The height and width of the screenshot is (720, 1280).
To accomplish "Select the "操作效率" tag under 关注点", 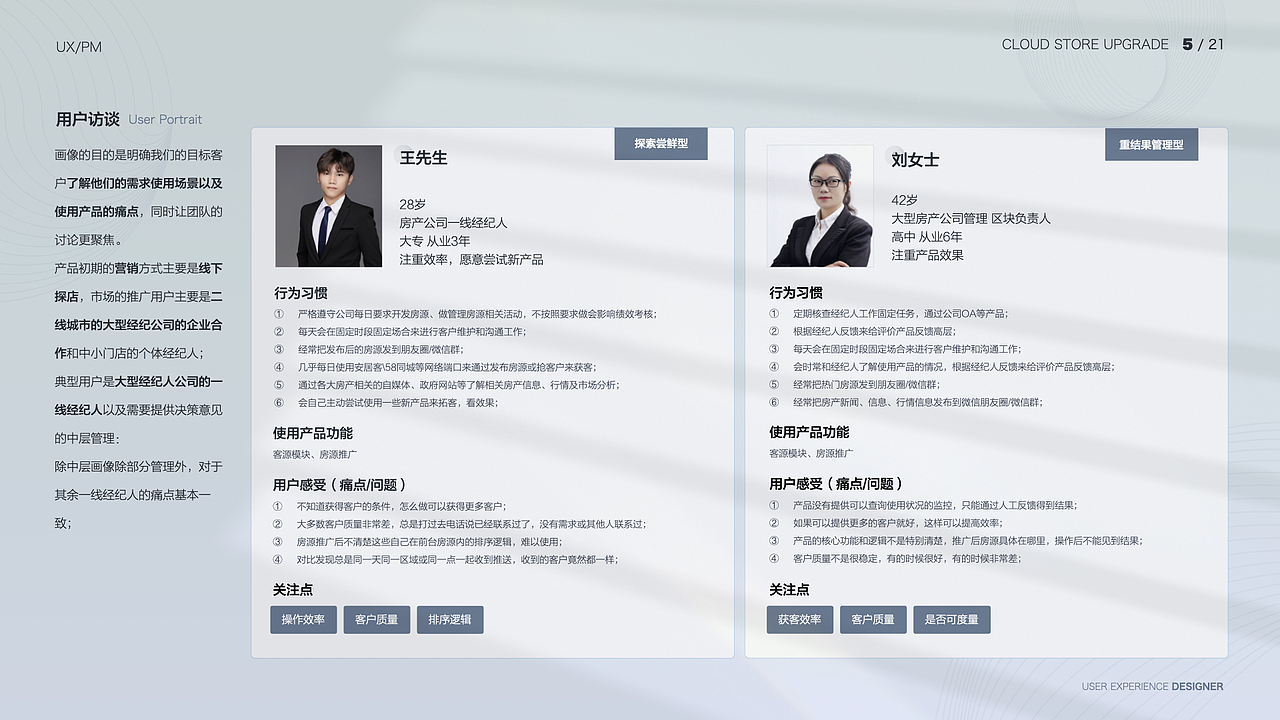I will click(x=302, y=619).
